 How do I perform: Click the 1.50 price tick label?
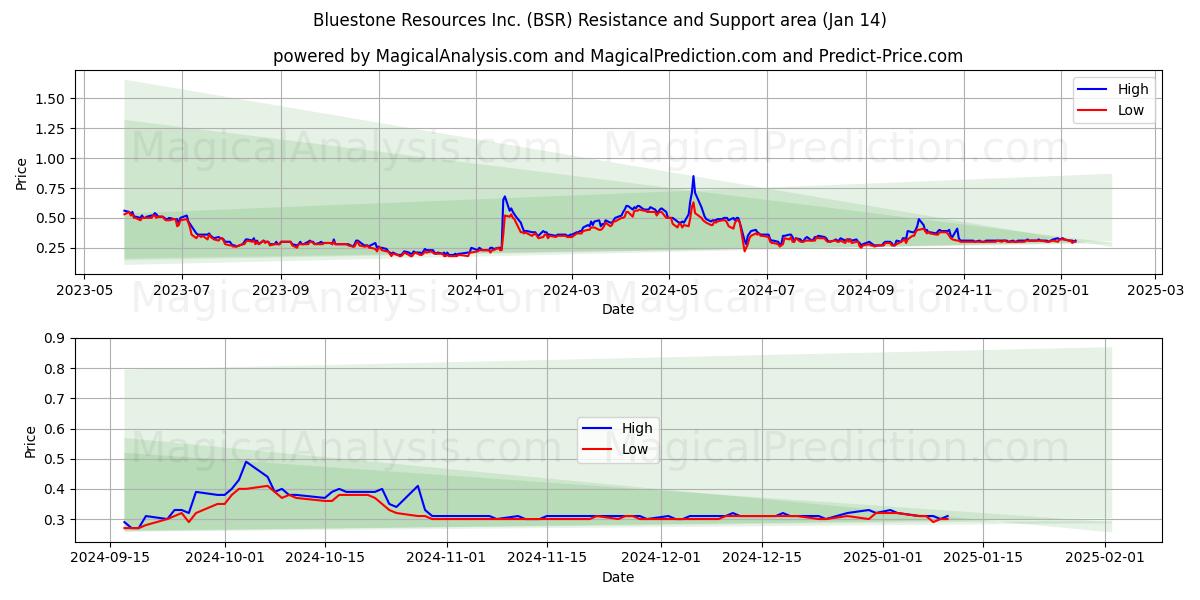click(x=51, y=99)
